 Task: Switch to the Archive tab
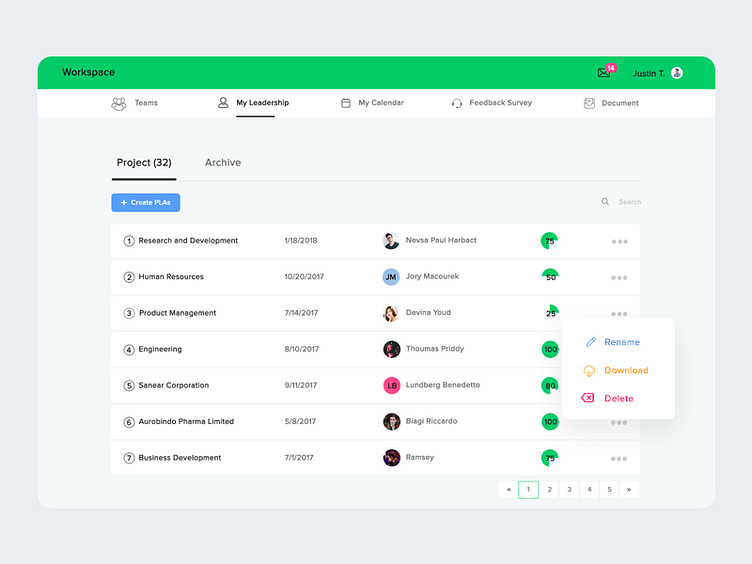(x=223, y=163)
